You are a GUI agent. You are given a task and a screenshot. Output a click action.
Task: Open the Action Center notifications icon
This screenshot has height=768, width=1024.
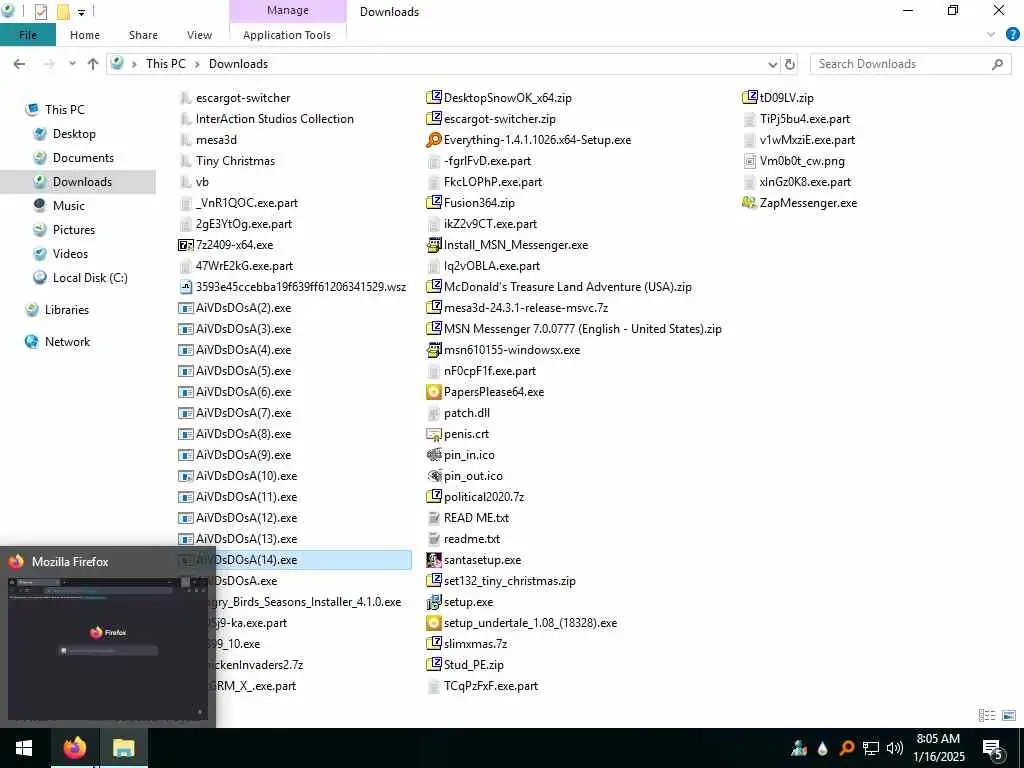(993, 749)
